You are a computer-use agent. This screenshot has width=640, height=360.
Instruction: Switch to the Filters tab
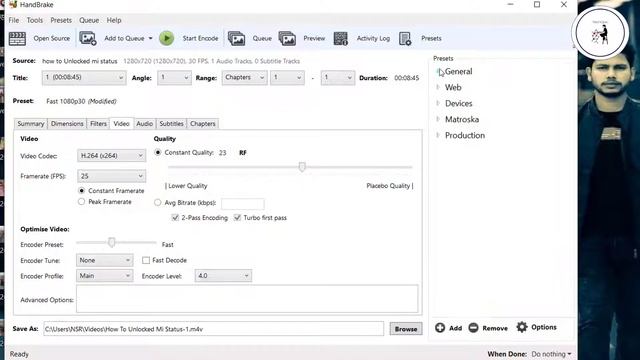point(98,124)
